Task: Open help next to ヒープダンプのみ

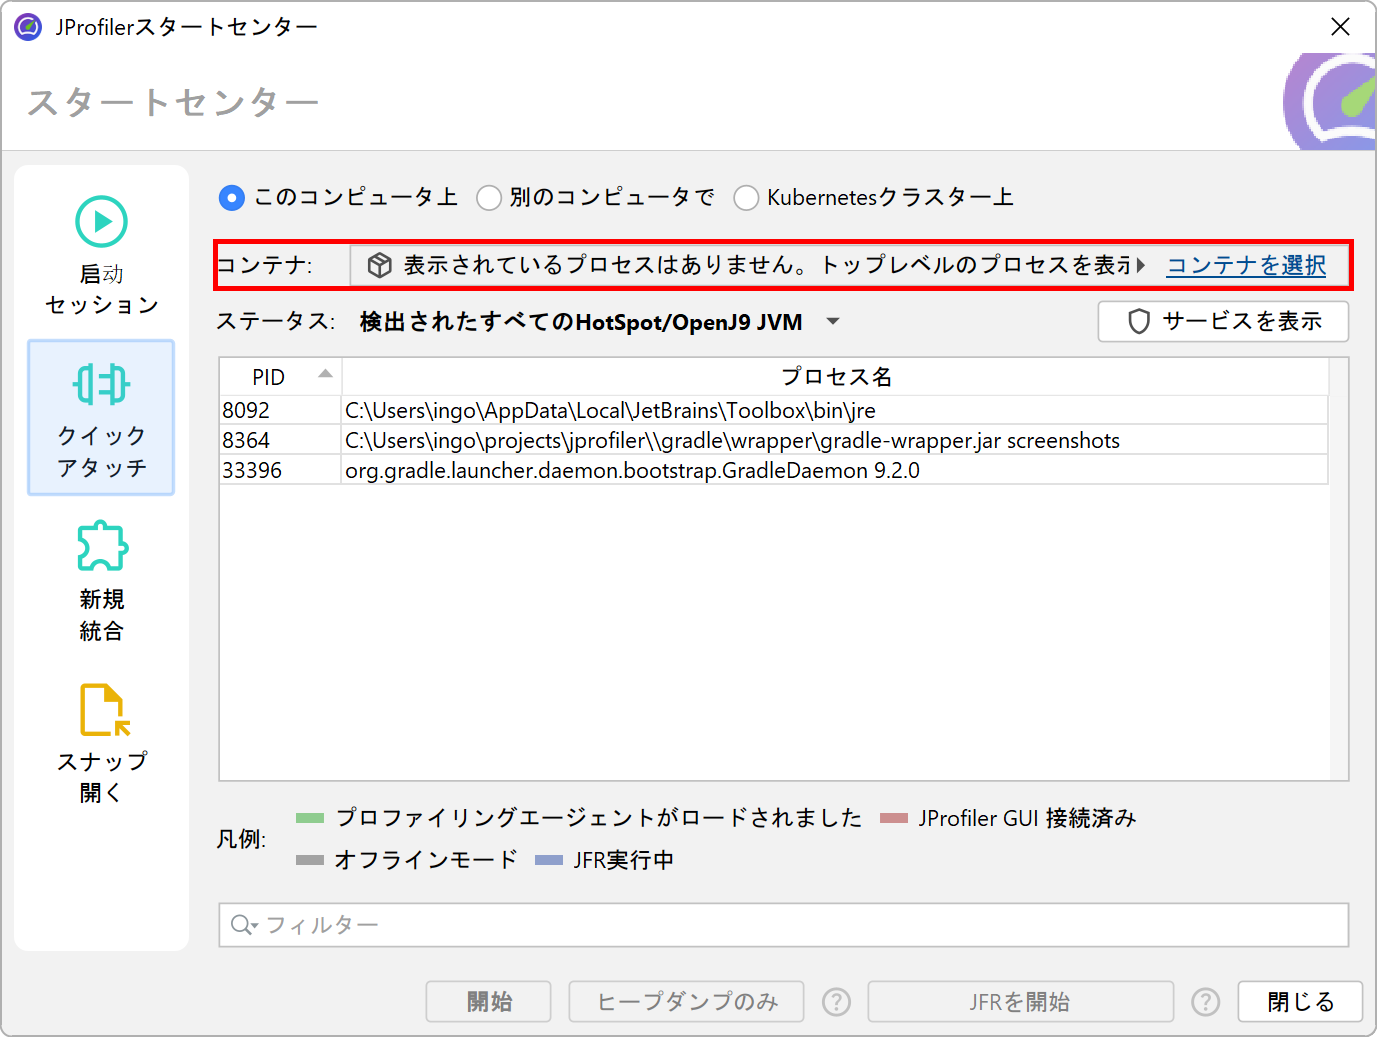Action: tap(836, 1002)
